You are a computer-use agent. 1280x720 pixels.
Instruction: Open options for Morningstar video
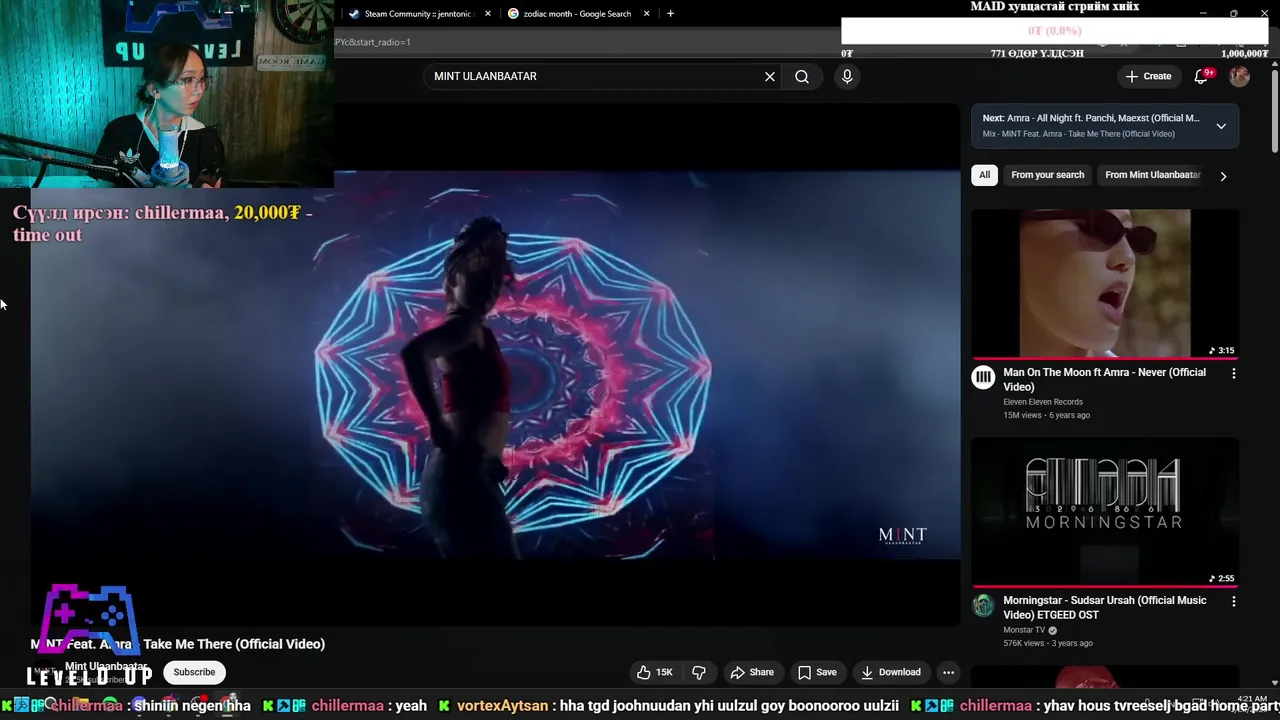(1233, 601)
